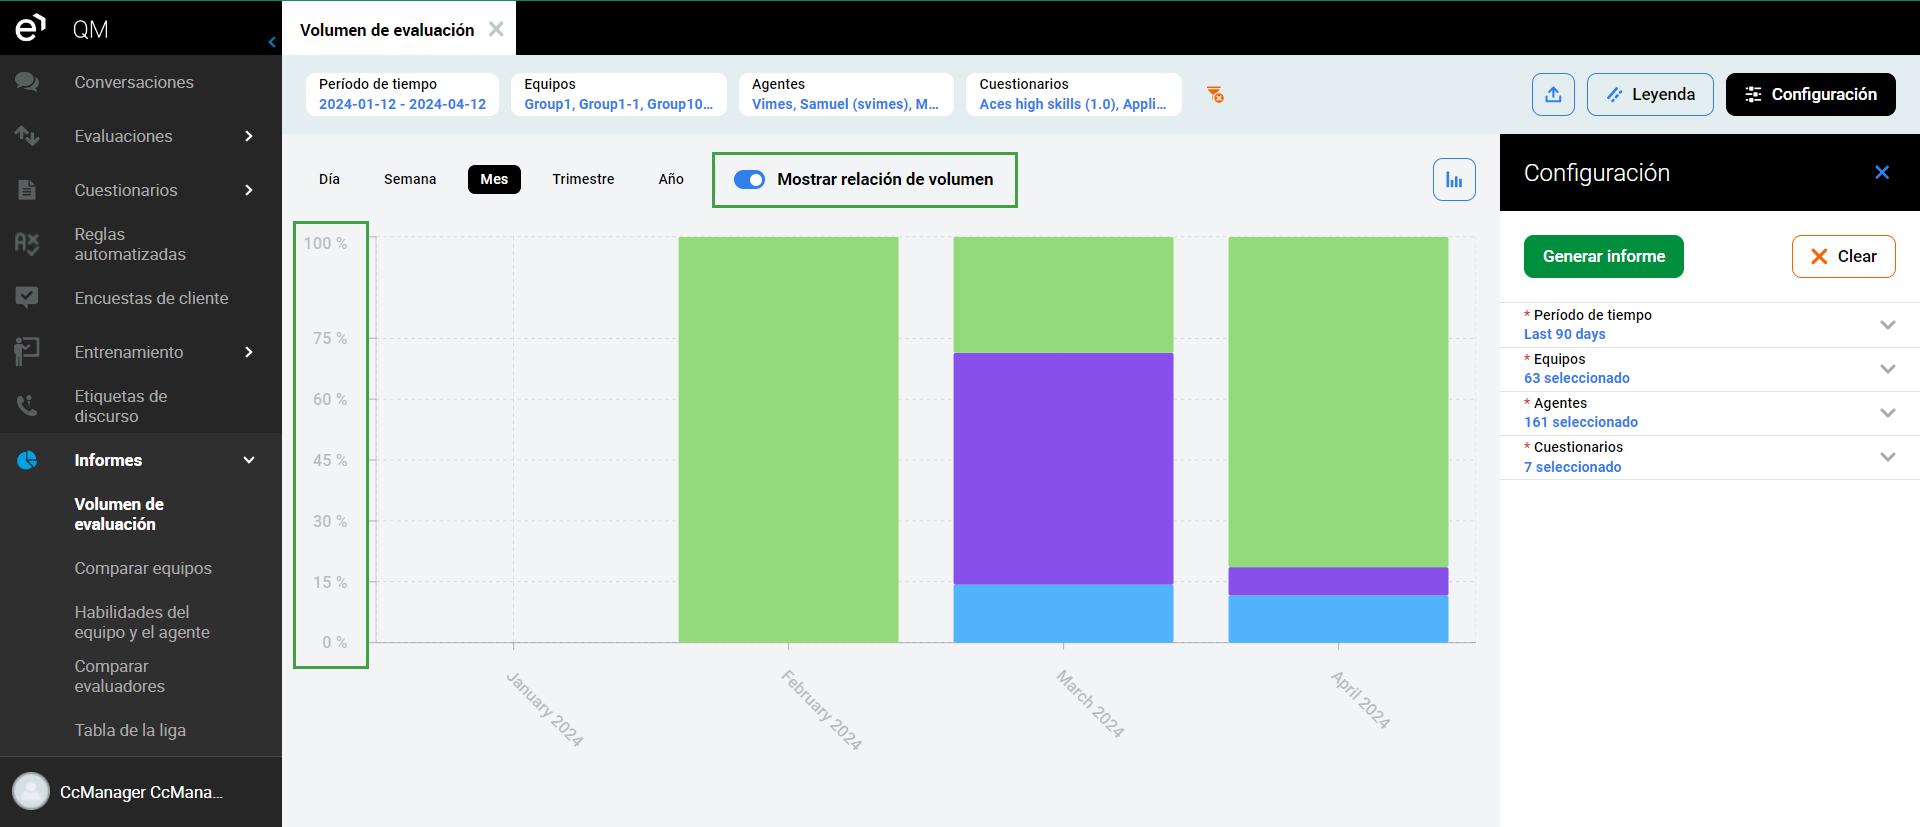
Task: Expand the Evaluaciones submenu chevron
Action: [x=249, y=136]
